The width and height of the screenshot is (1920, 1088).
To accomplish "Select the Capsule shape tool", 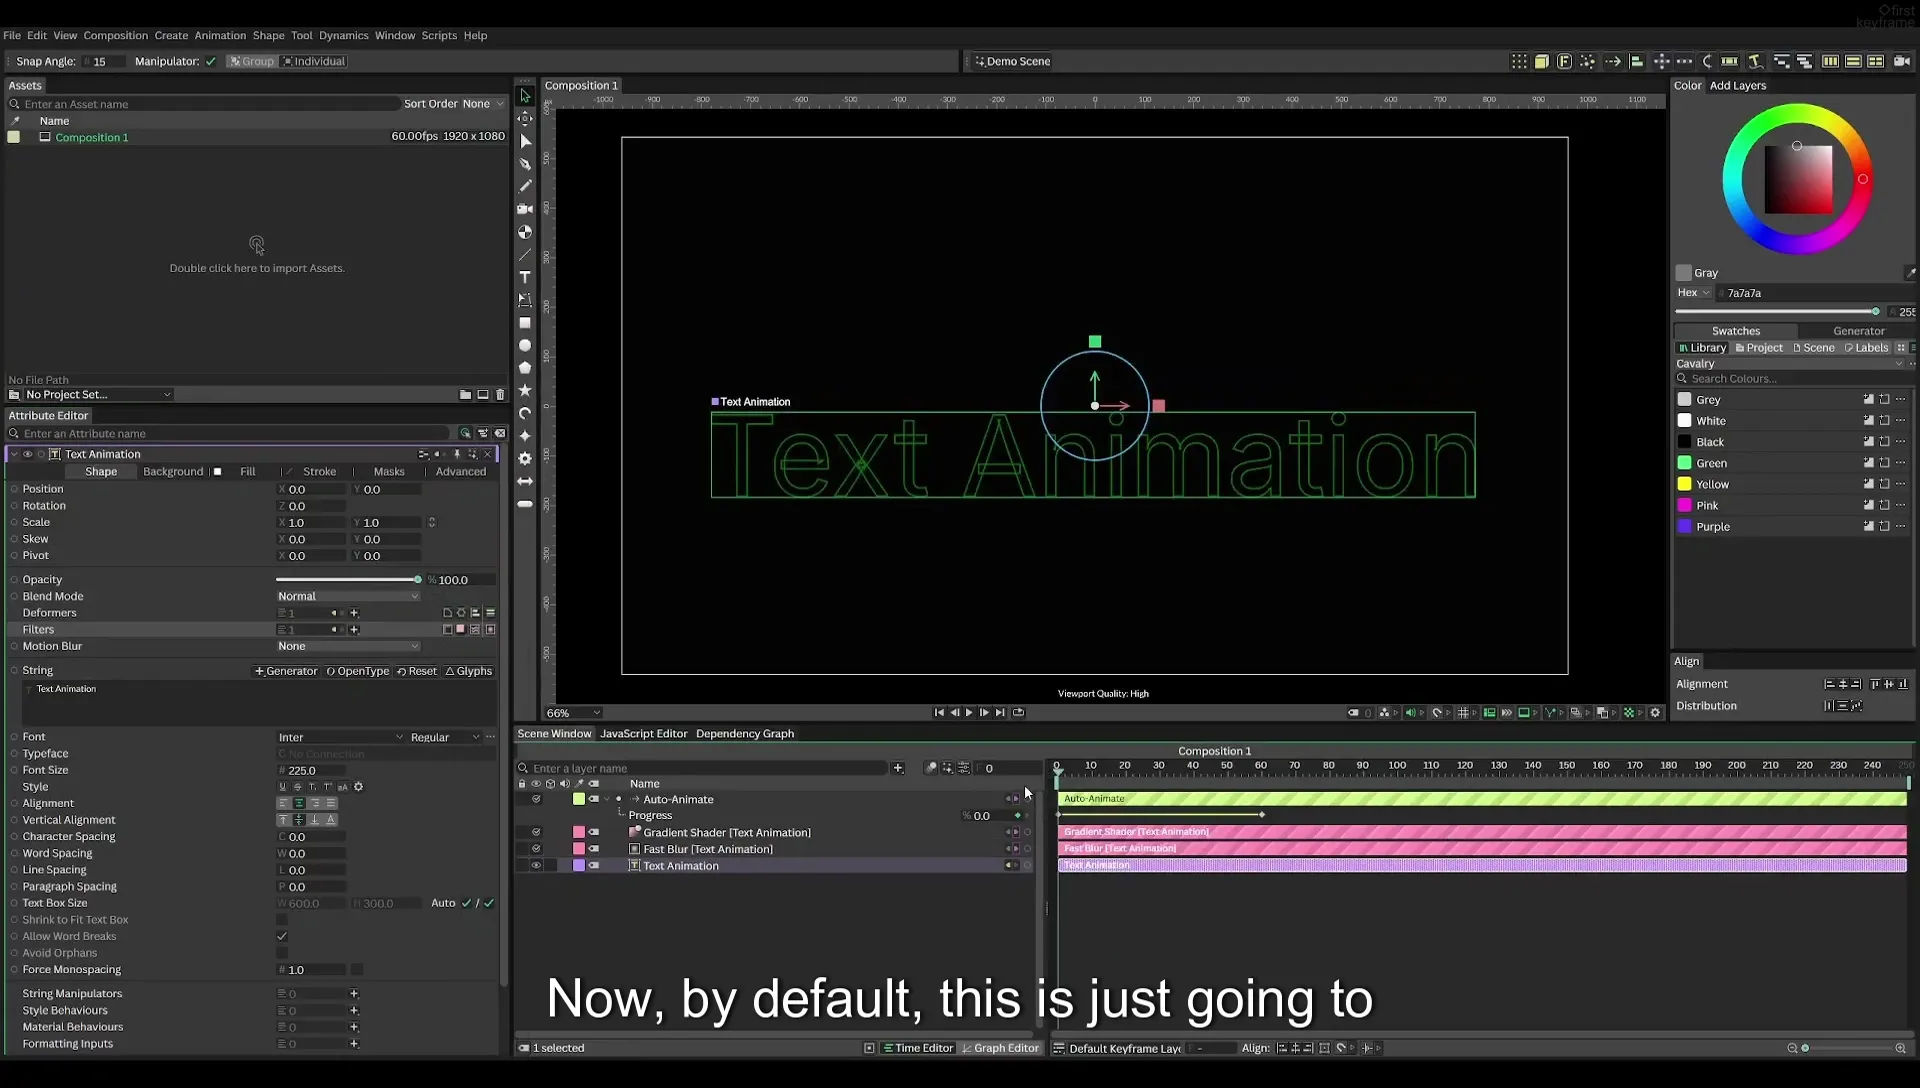I will coord(525,504).
